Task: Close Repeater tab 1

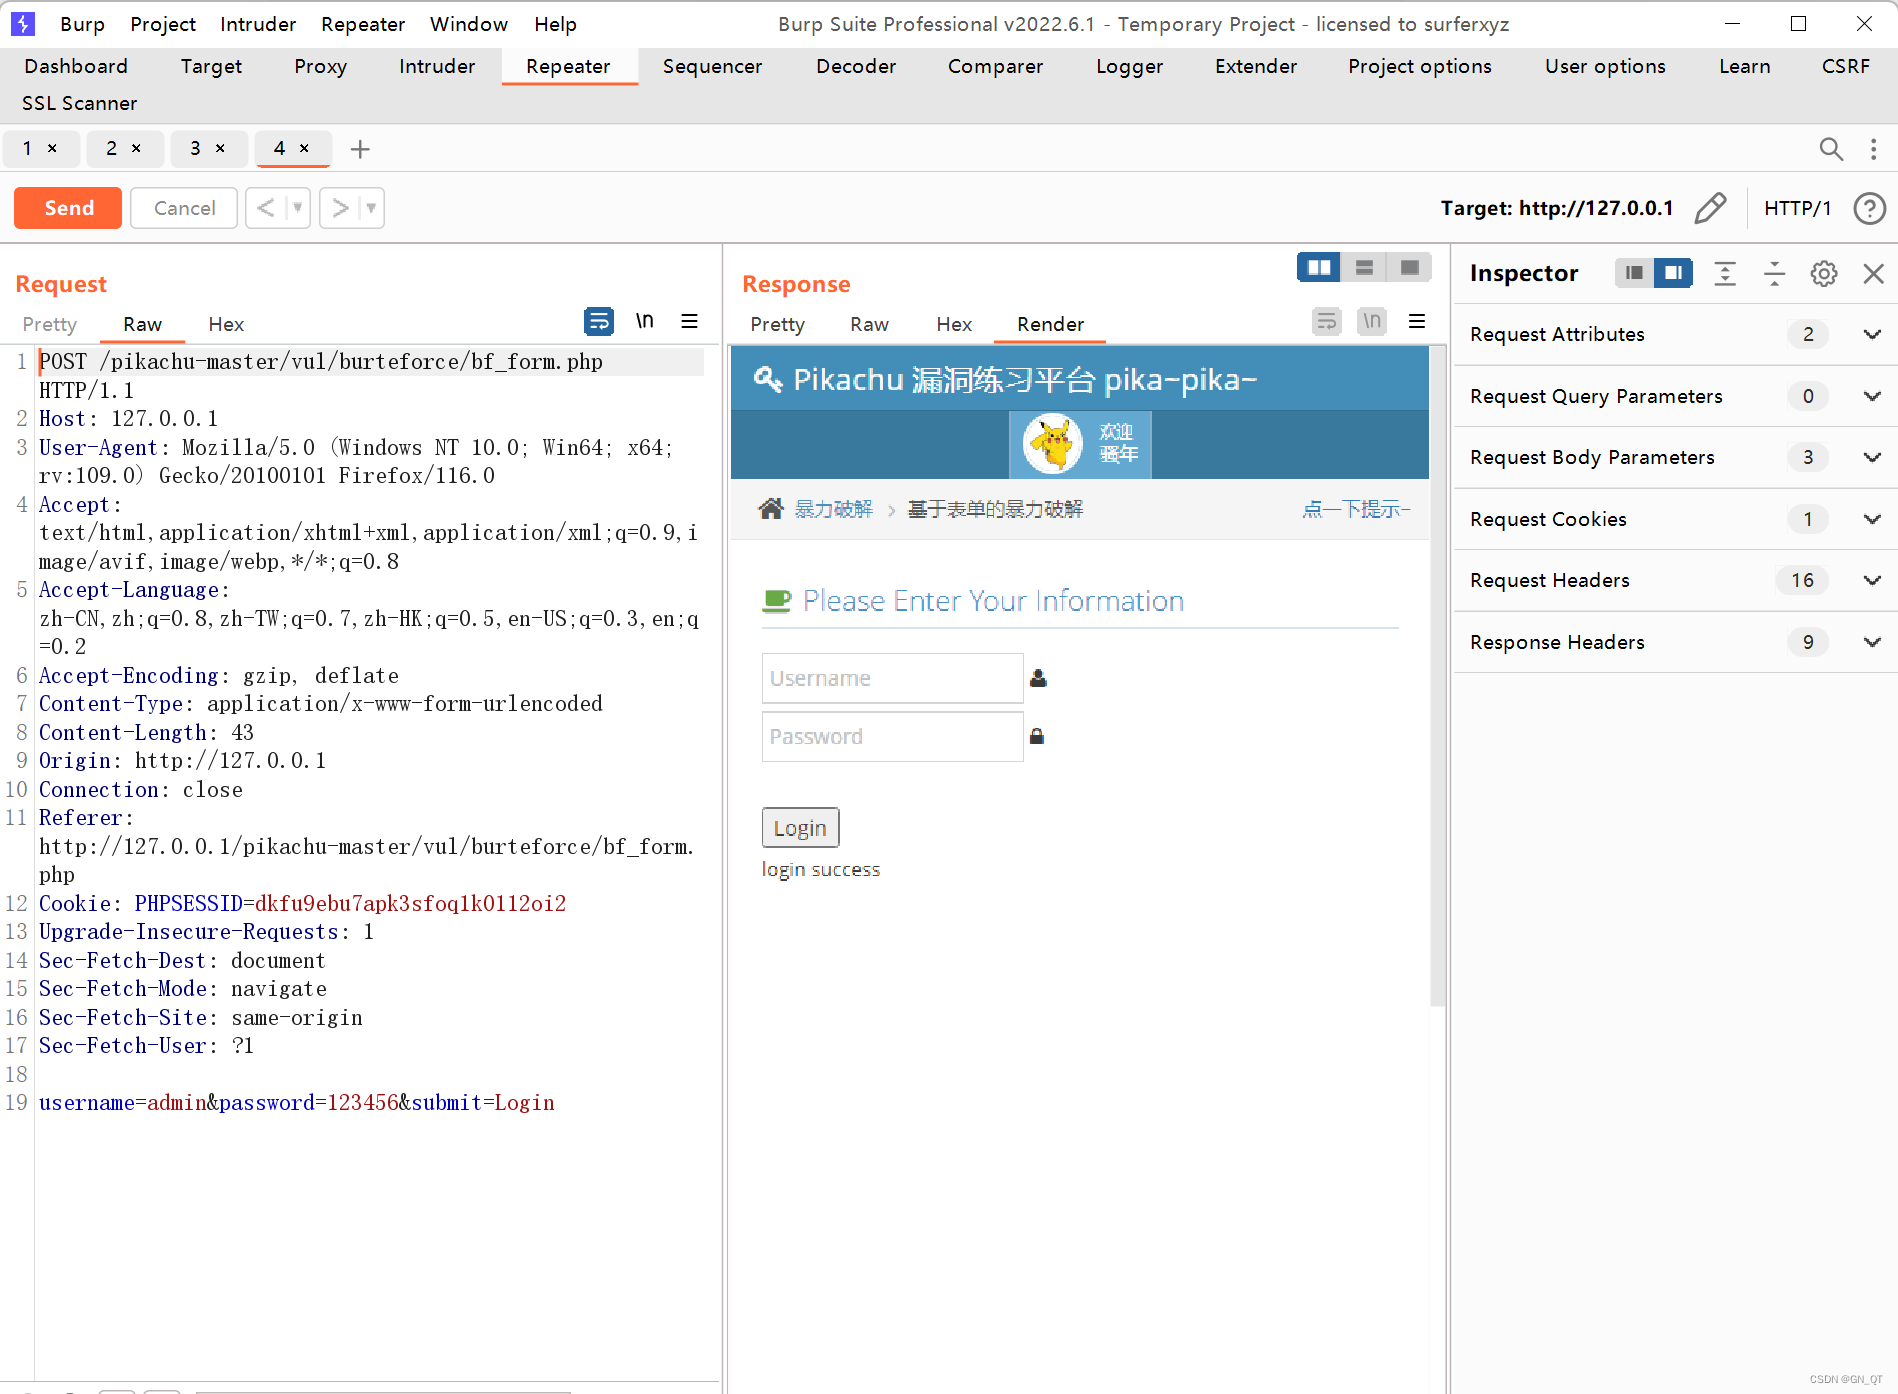Action: pyautogui.click(x=52, y=148)
